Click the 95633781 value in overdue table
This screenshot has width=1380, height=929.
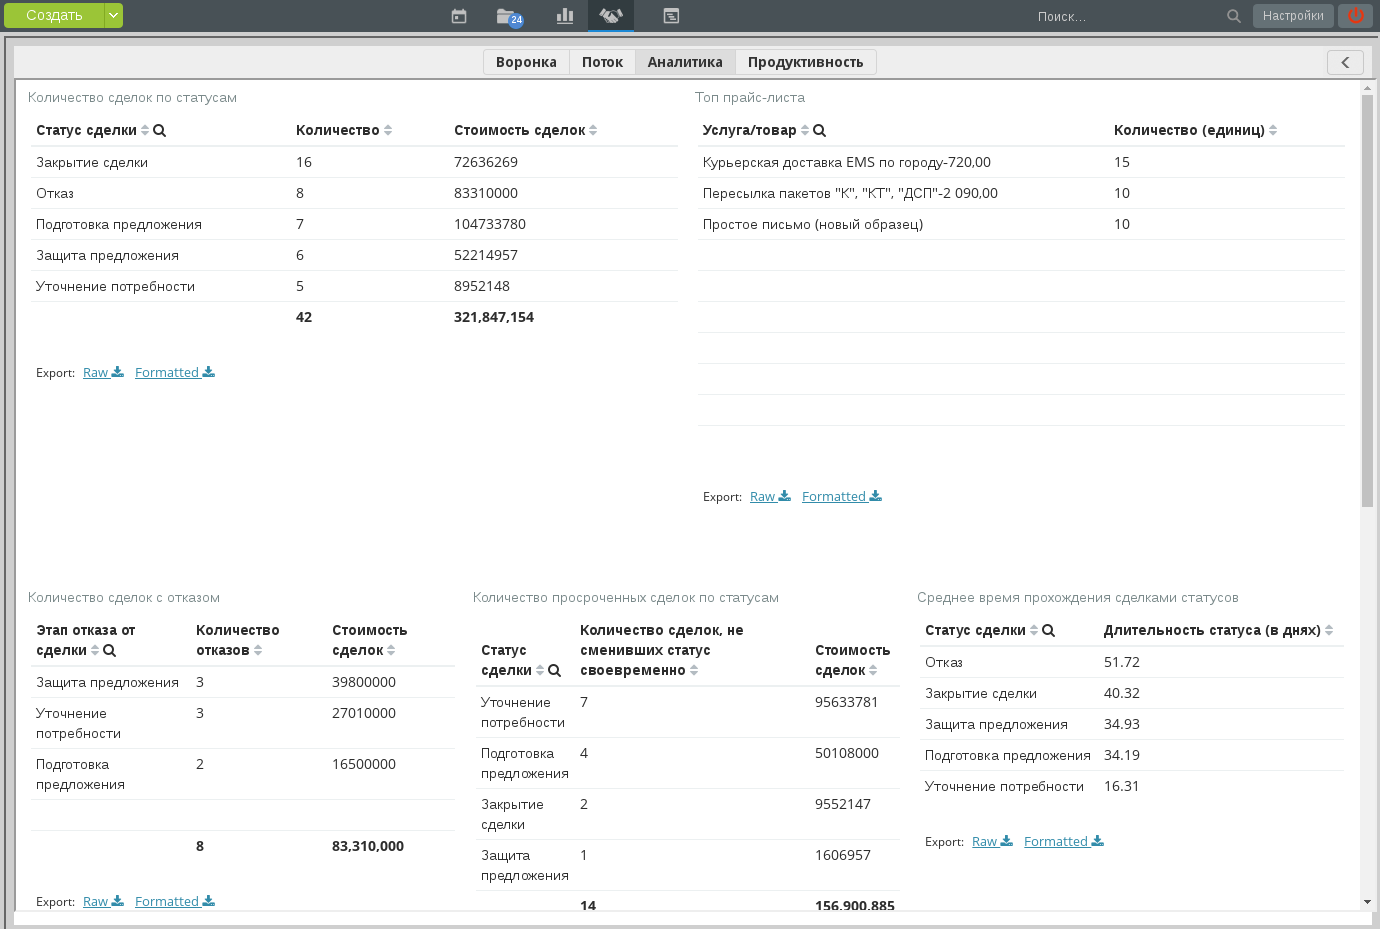847,702
